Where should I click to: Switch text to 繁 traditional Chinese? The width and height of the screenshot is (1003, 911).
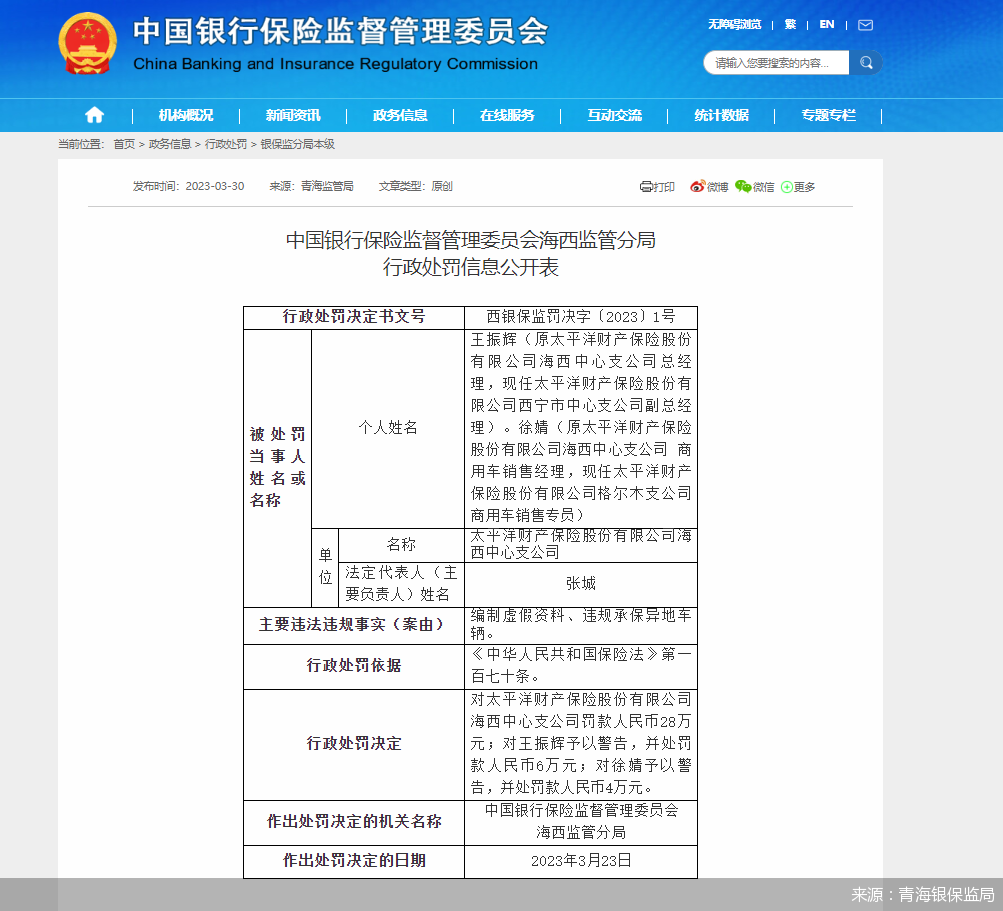(x=790, y=24)
